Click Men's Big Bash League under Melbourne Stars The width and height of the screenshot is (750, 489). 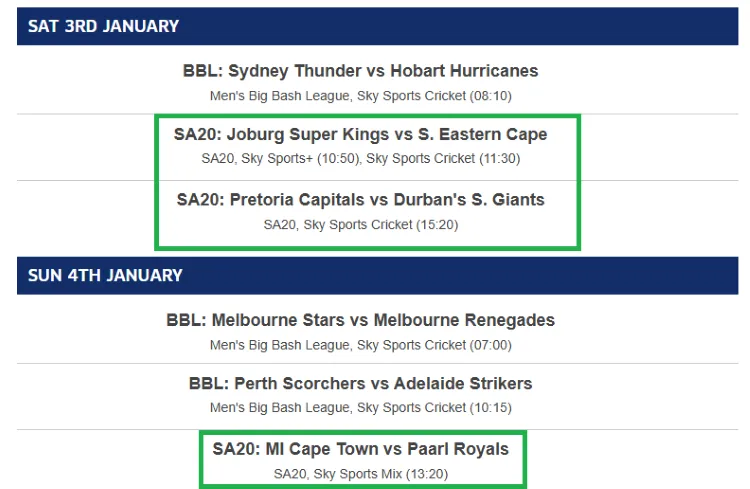279,345
